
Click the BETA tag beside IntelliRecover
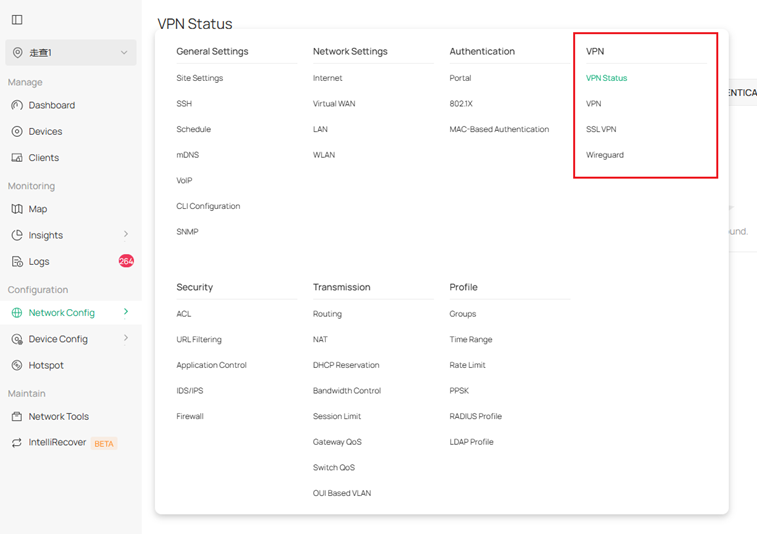pyautogui.click(x=104, y=444)
